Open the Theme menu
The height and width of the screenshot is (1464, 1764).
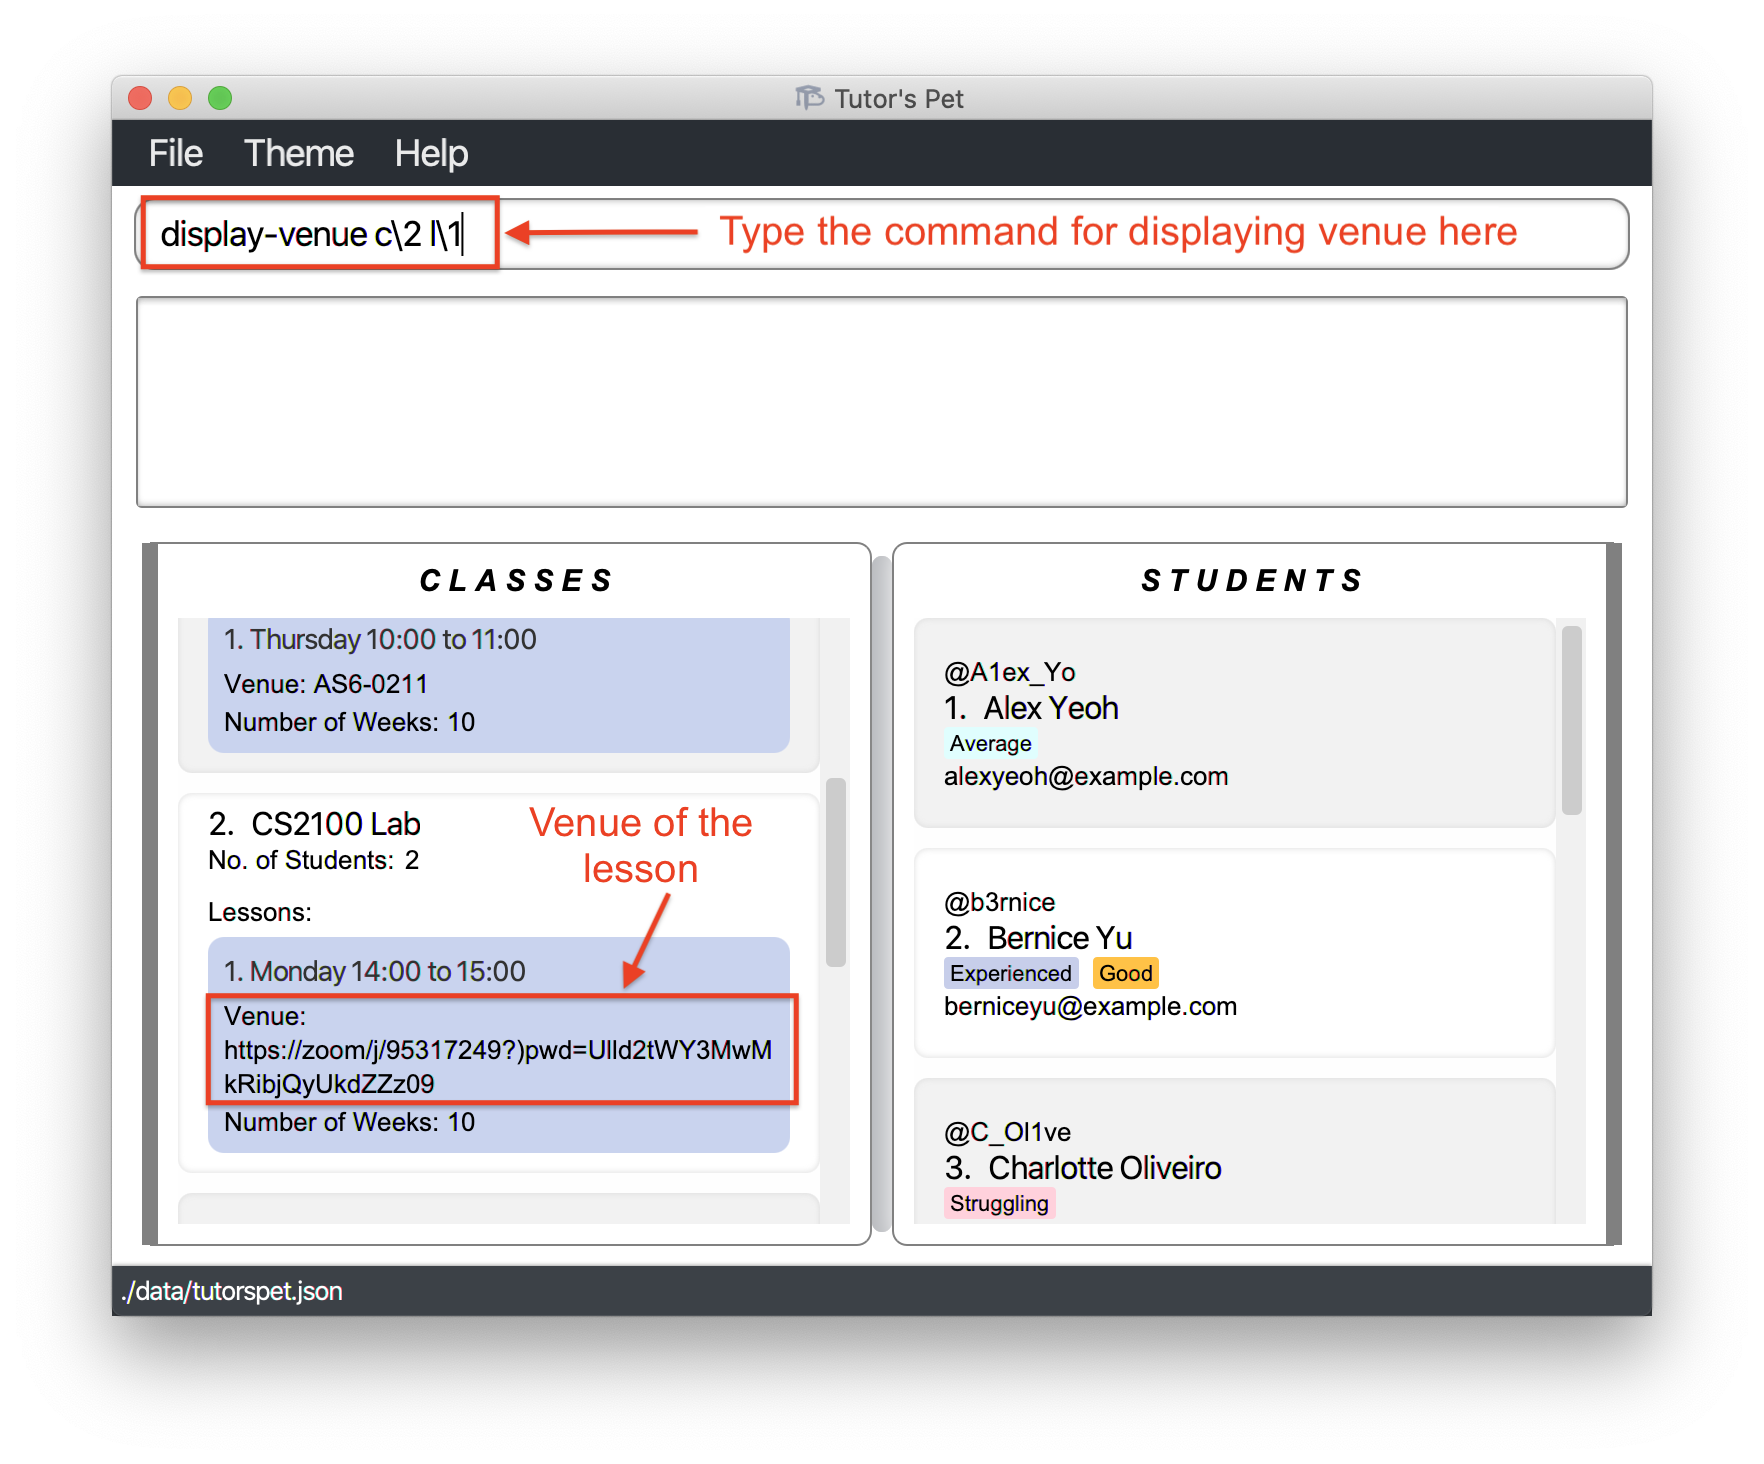pyautogui.click(x=298, y=153)
